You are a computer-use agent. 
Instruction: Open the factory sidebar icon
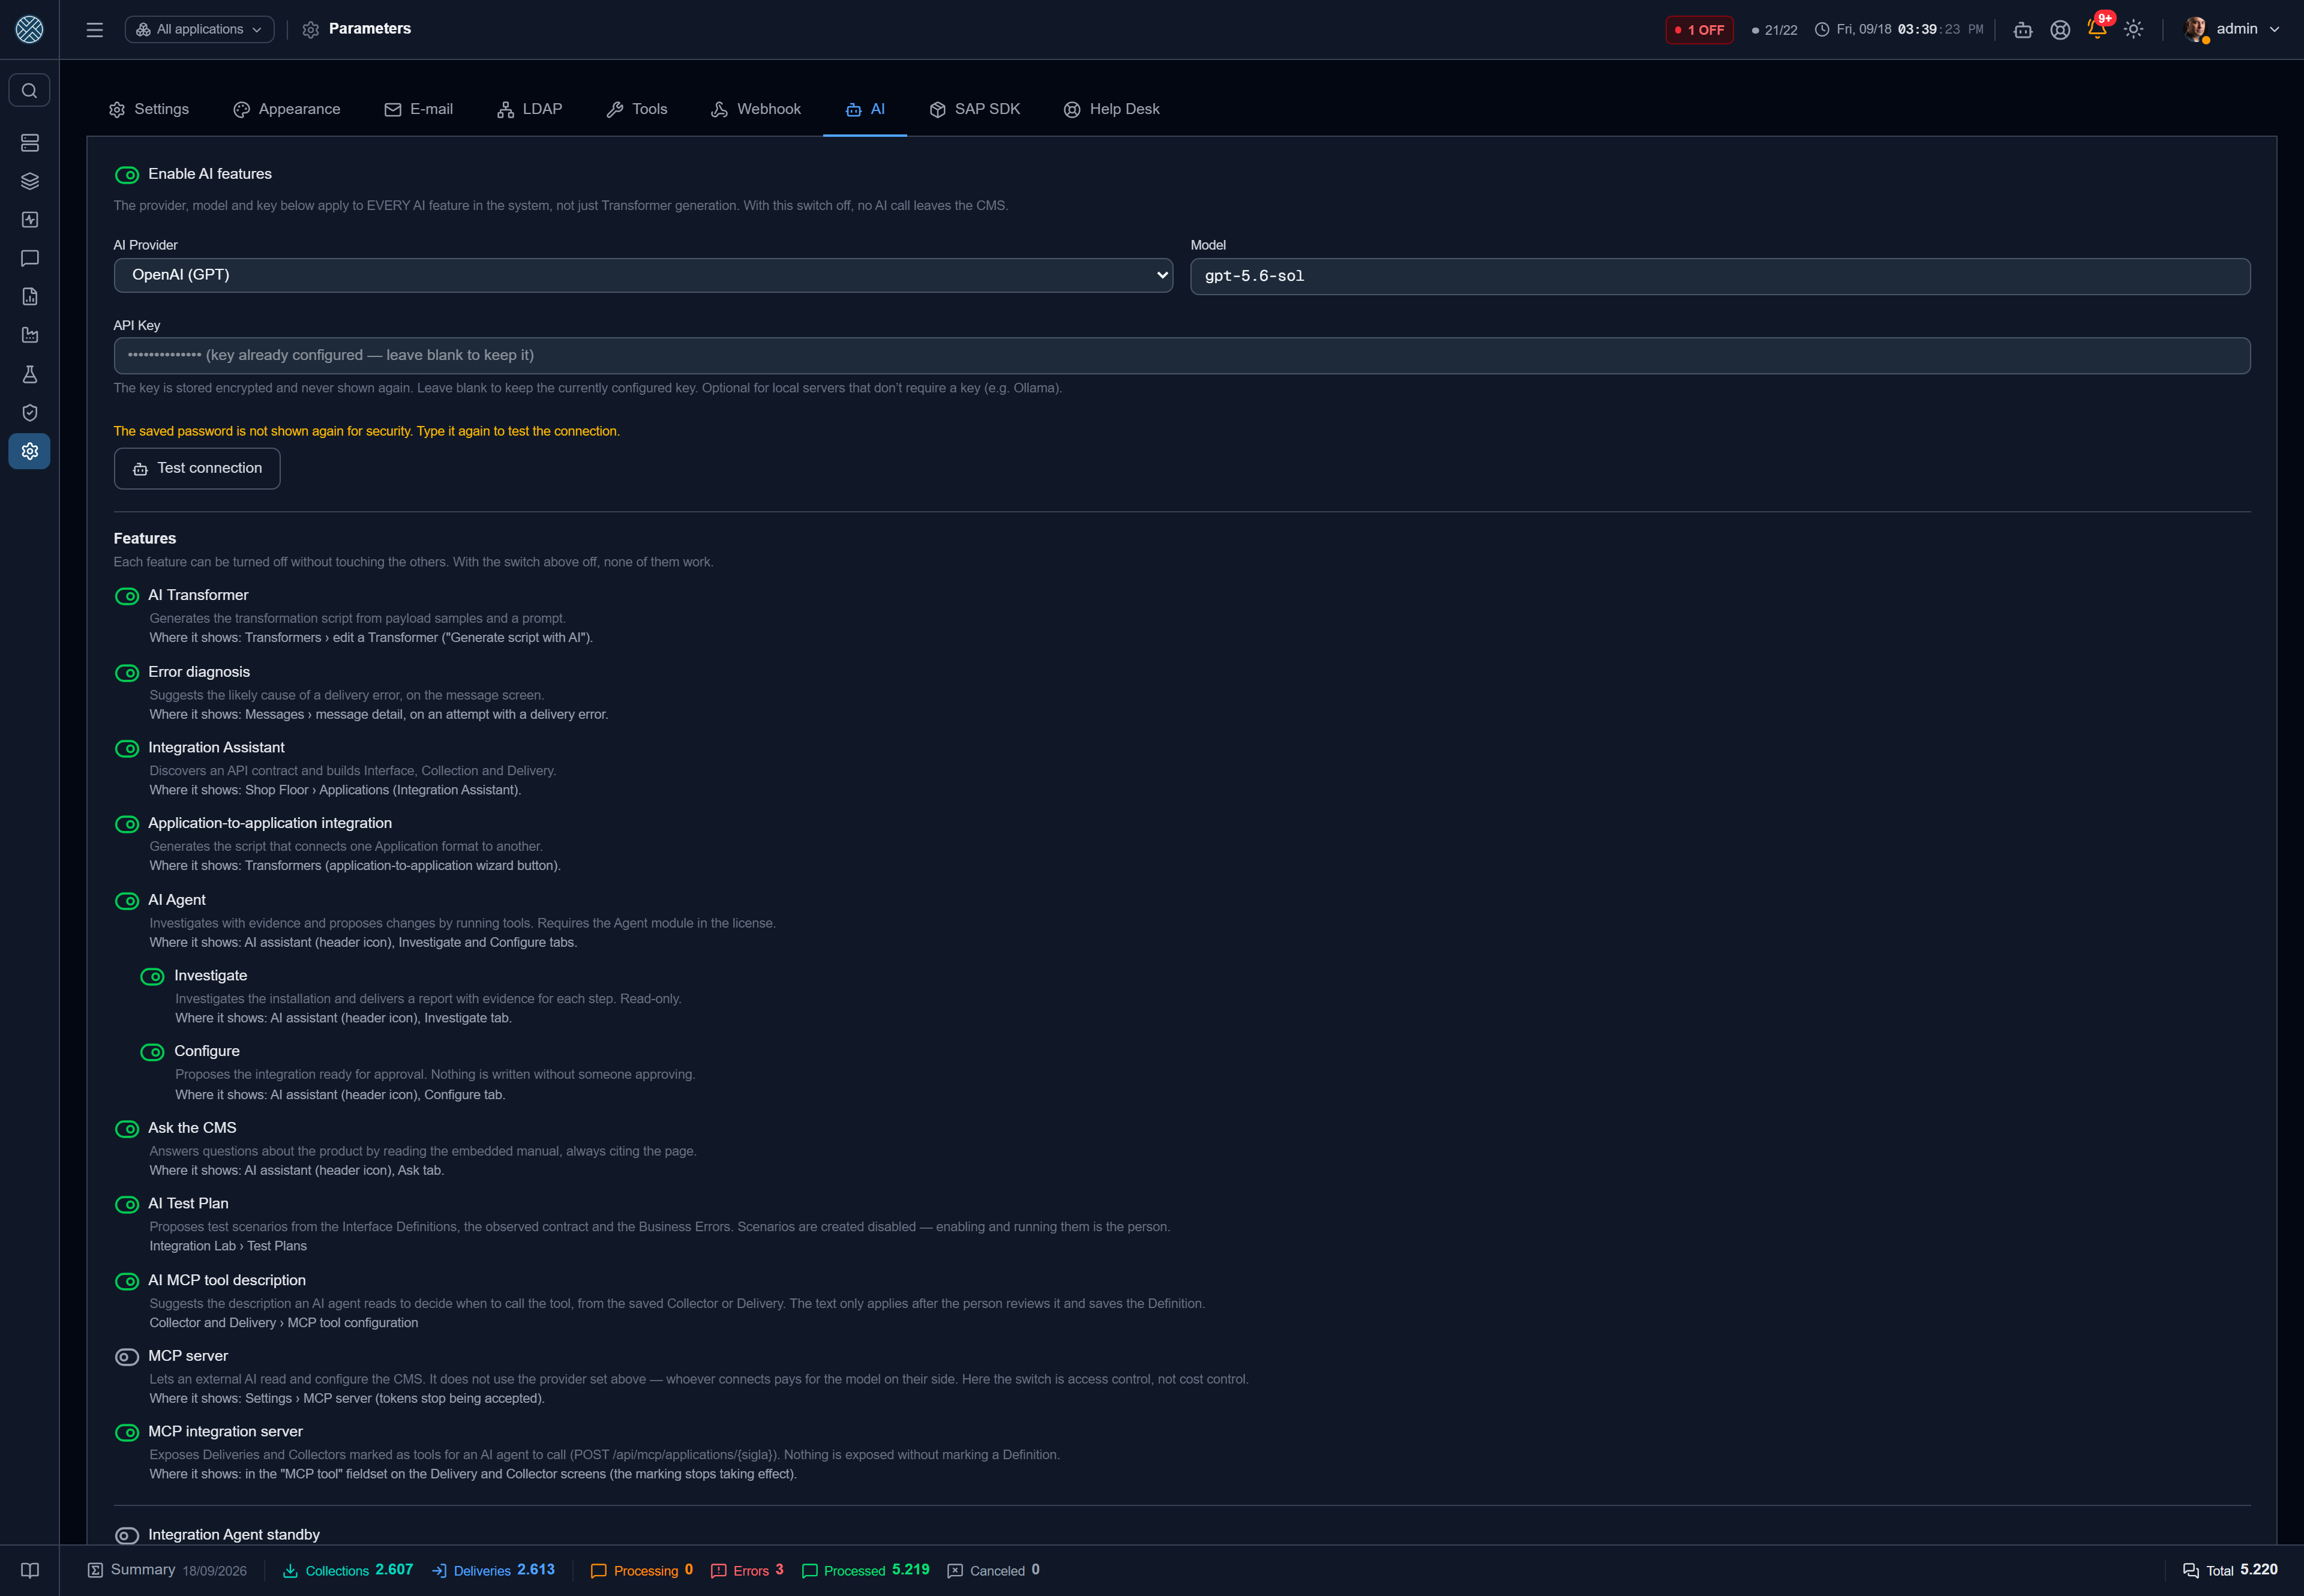pyautogui.click(x=29, y=335)
